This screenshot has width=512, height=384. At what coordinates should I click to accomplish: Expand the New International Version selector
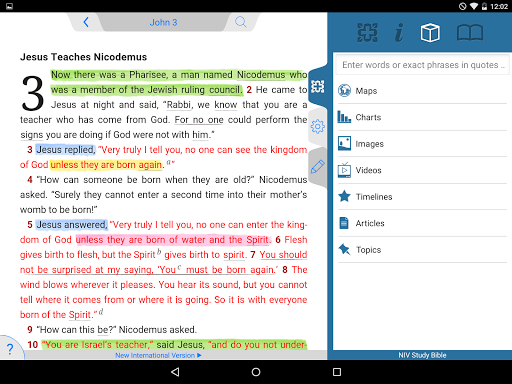[x=158, y=355]
